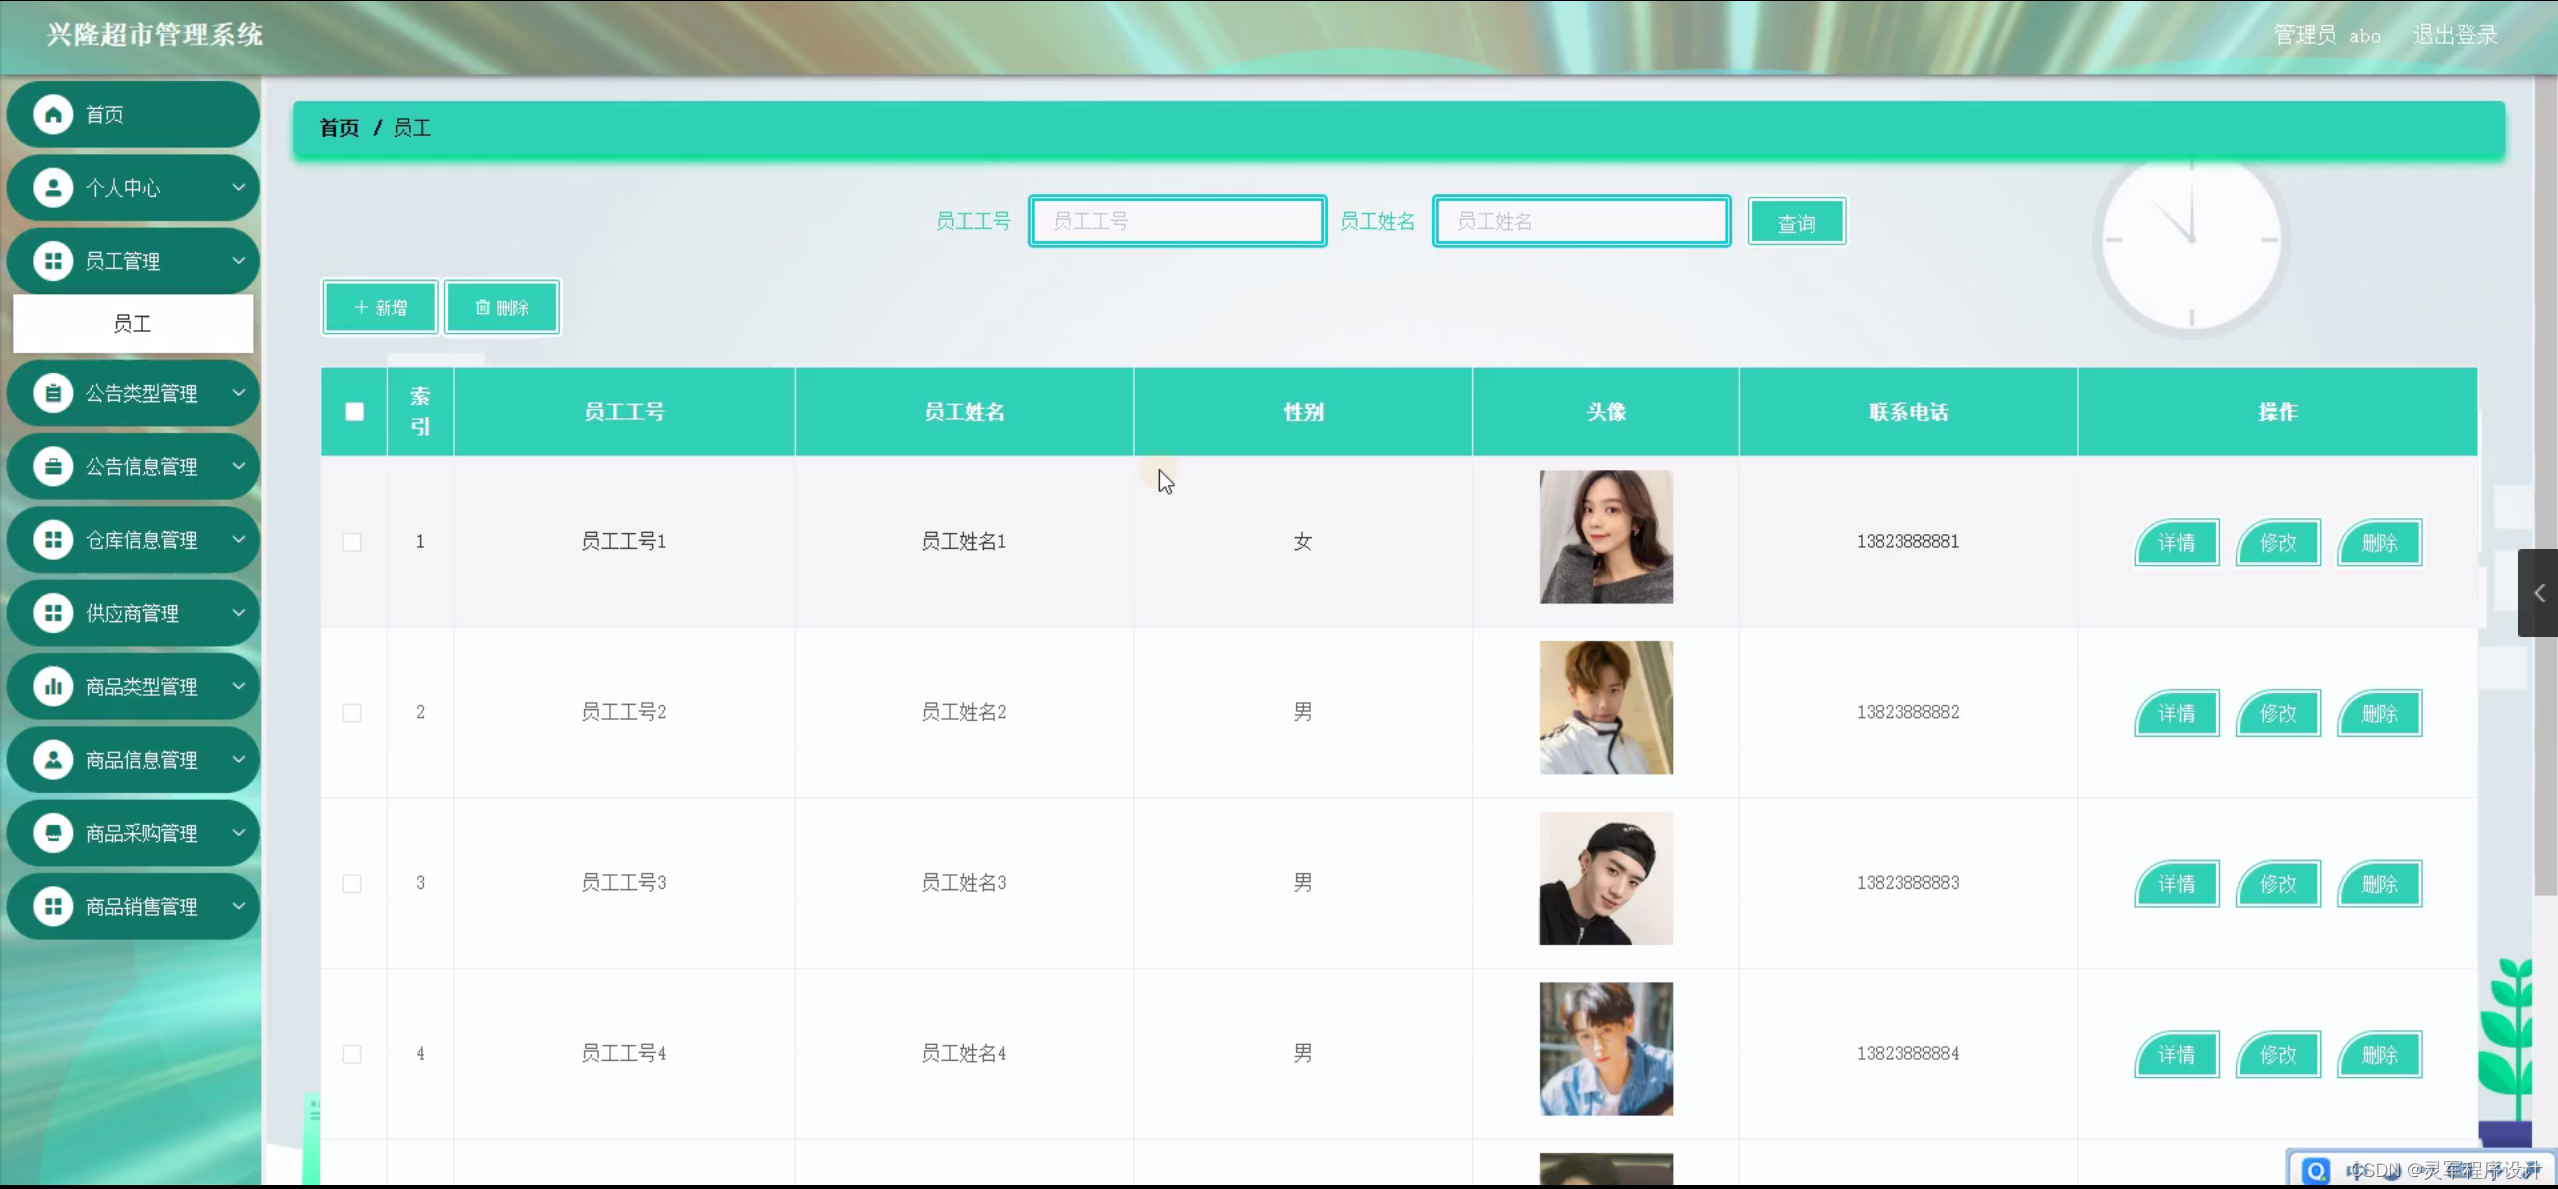Click the 商品采购管理 sidebar icon
The width and height of the screenshot is (2558, 1189).
point(53,833)
